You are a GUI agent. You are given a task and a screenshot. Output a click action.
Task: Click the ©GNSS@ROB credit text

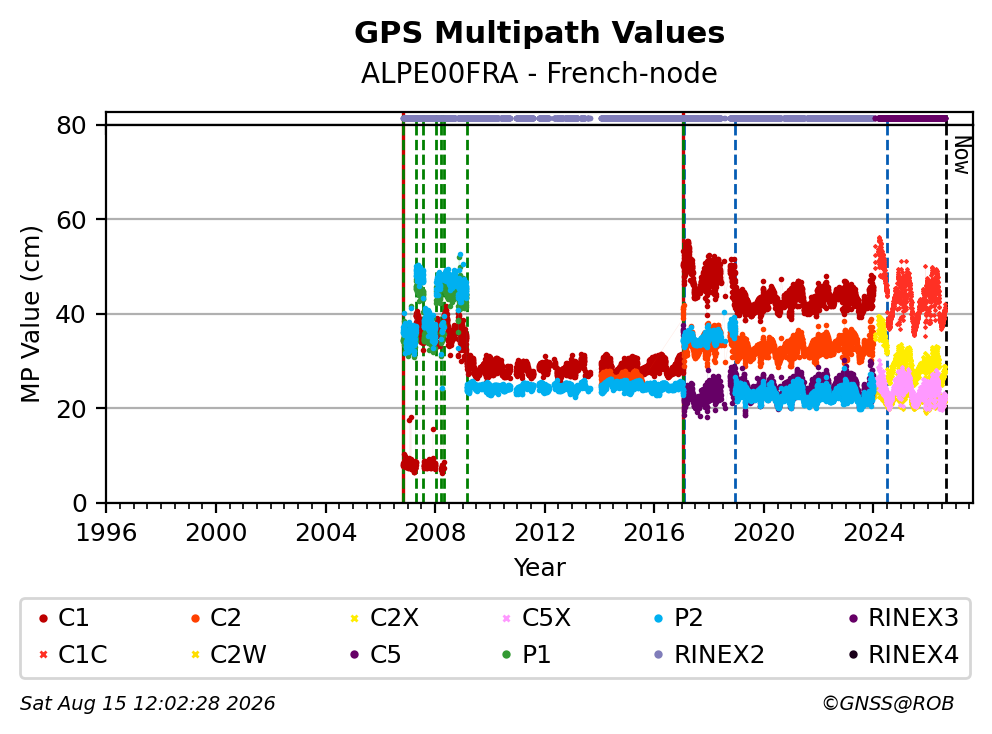coord(888,704)
